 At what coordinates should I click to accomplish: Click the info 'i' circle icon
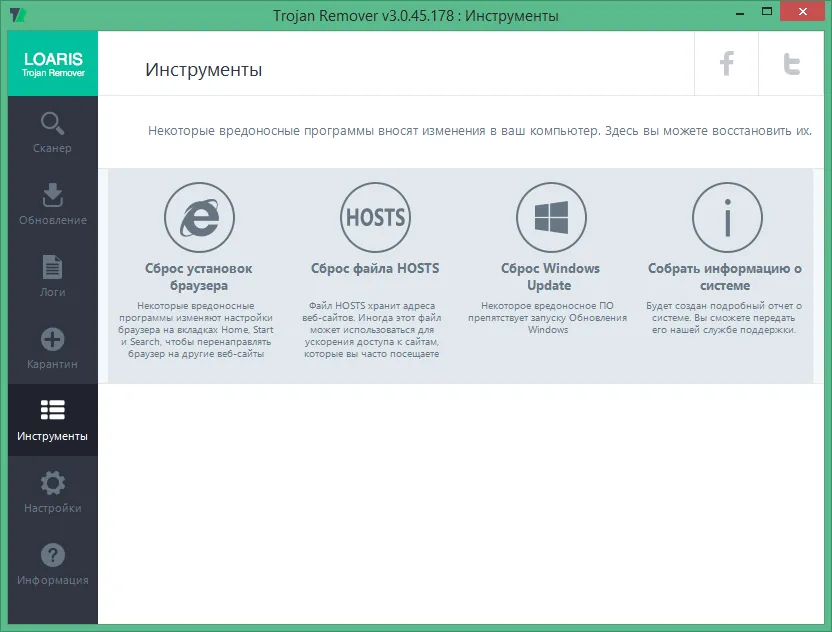pyautogui.click(x=727, y=218)
